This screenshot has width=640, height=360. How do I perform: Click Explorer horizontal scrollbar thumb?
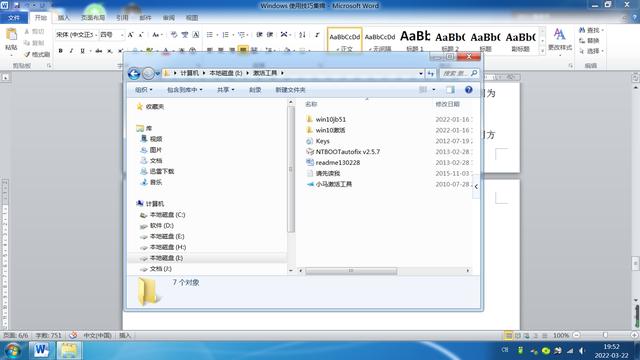351,271
